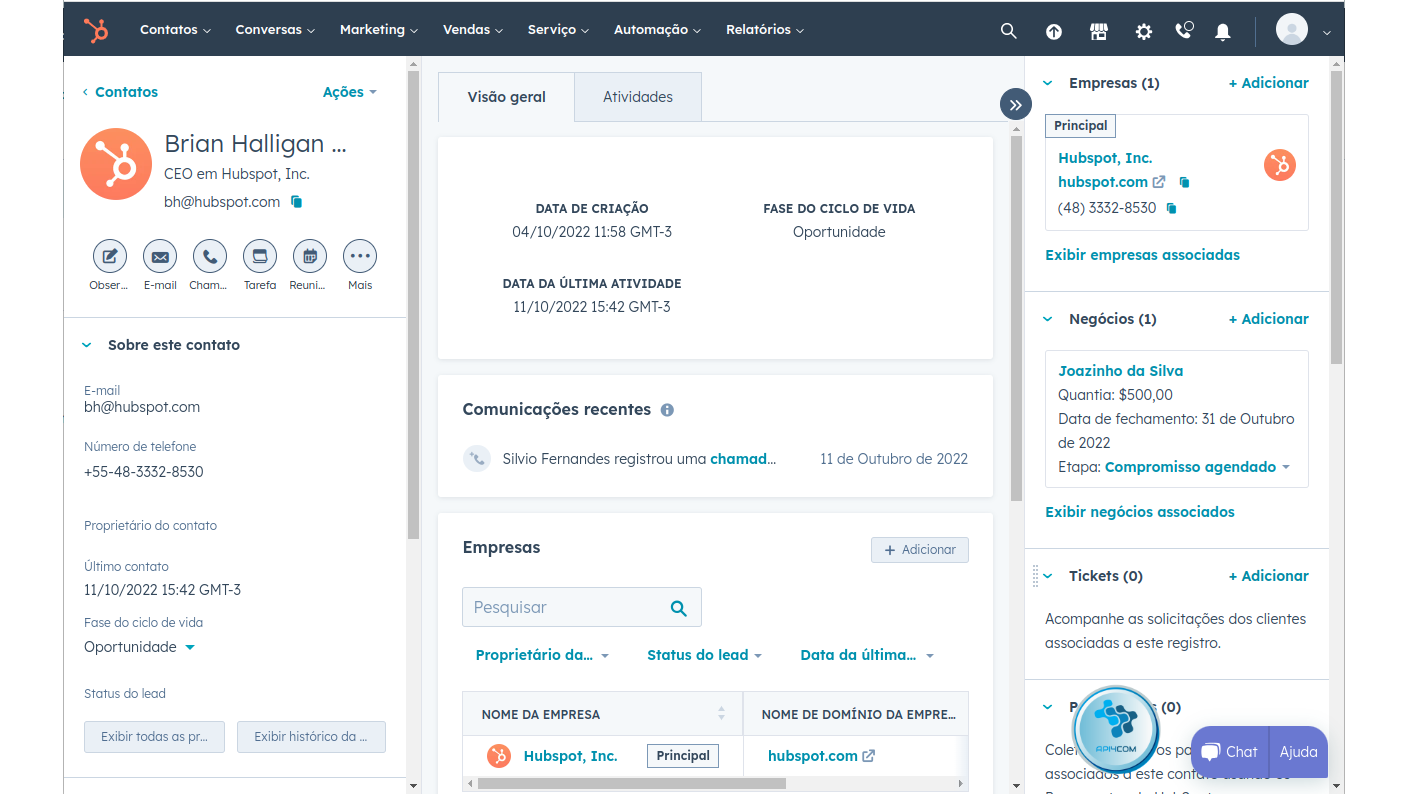
Task: Collapse the Sobre este contato section
Action: coord(87,345)
